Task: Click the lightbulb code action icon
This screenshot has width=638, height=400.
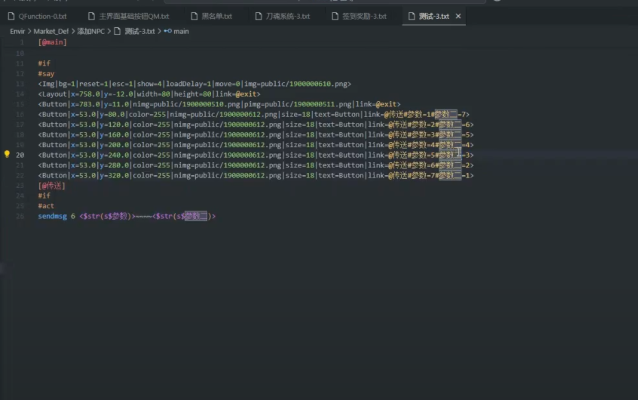Action: pyautogui.click(x=7, y=155)
